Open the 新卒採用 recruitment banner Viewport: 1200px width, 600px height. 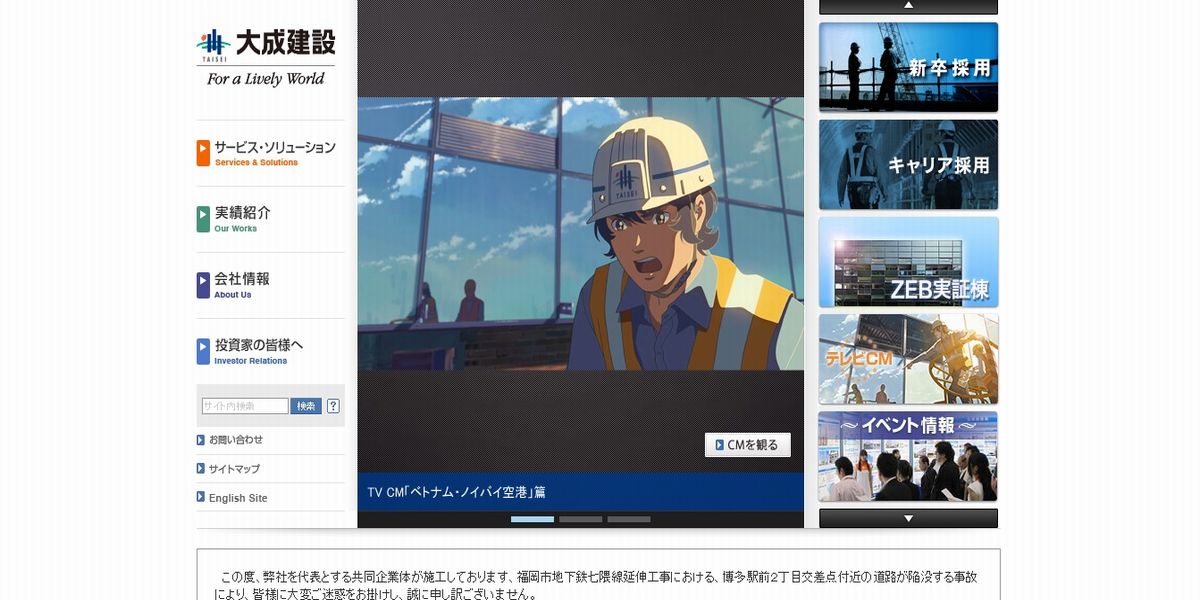[x=908, y=67]
